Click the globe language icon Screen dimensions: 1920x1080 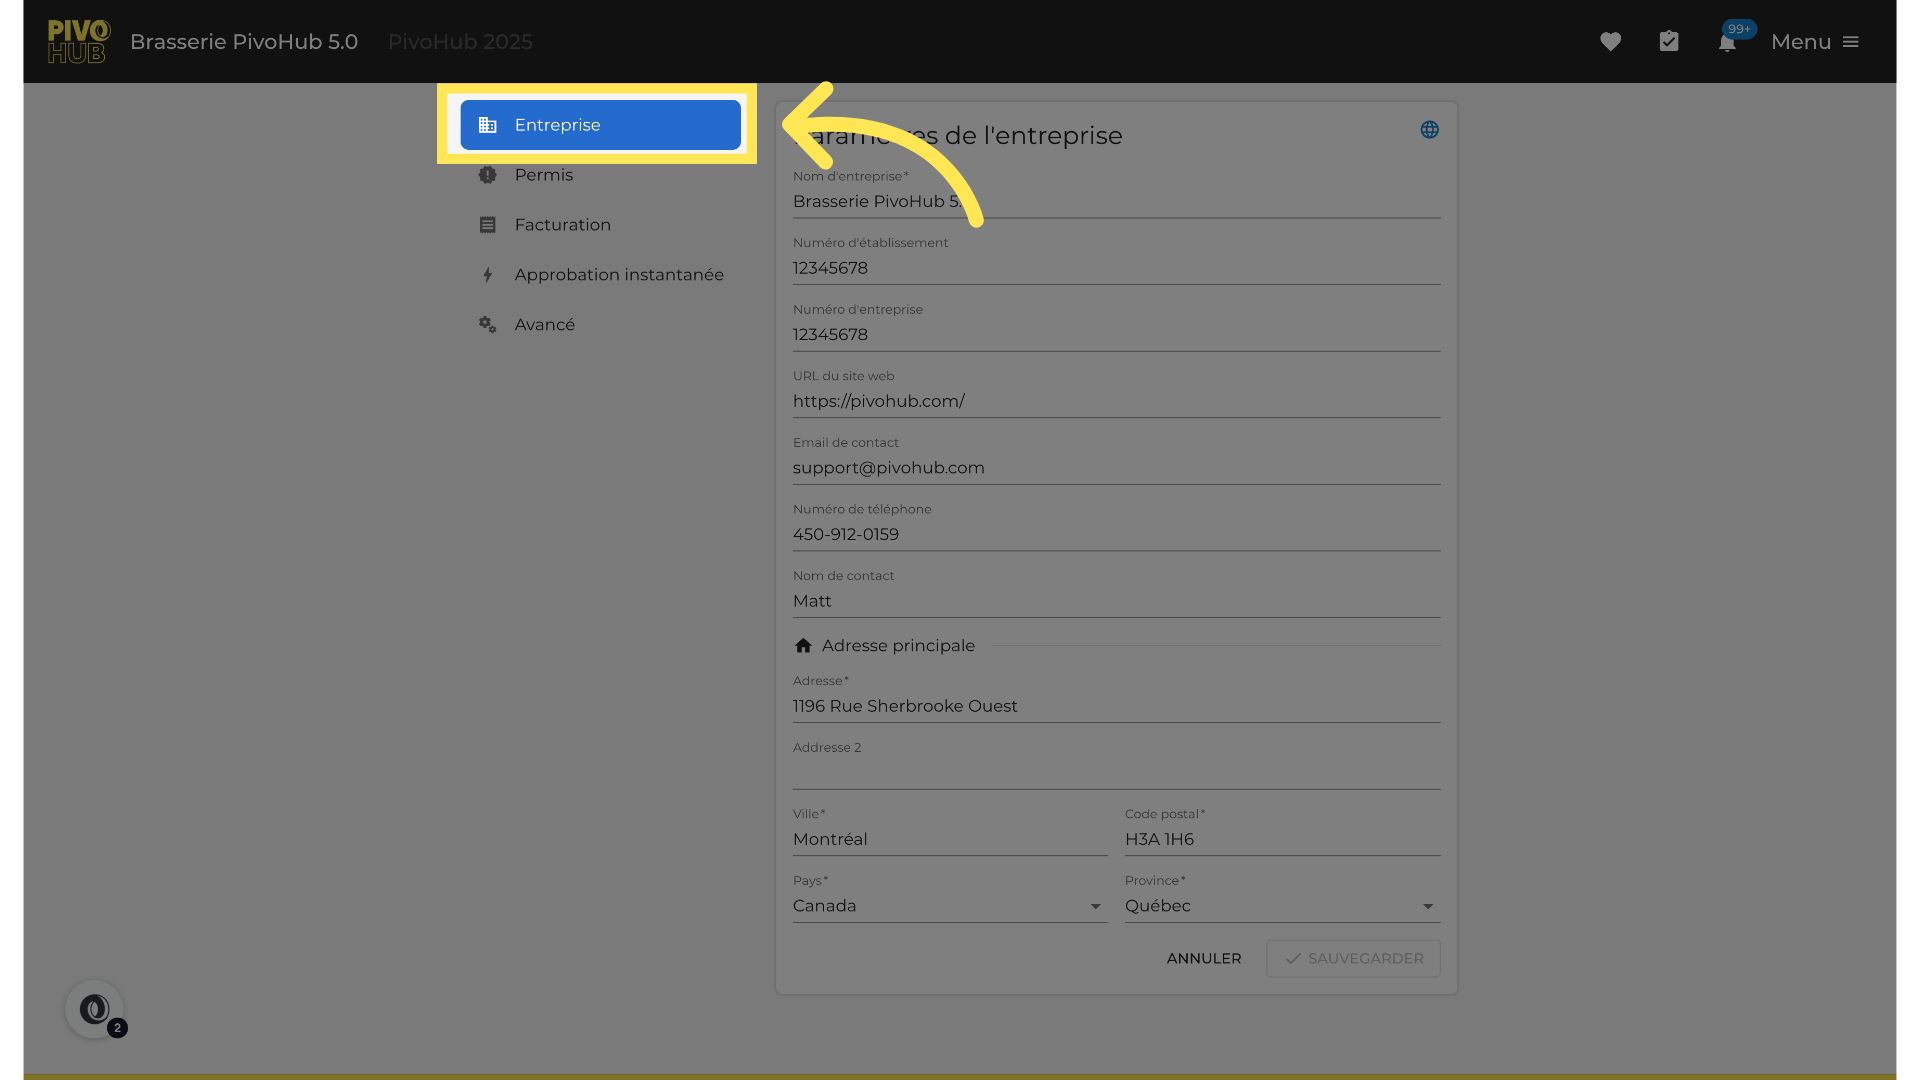point(1430,130)
